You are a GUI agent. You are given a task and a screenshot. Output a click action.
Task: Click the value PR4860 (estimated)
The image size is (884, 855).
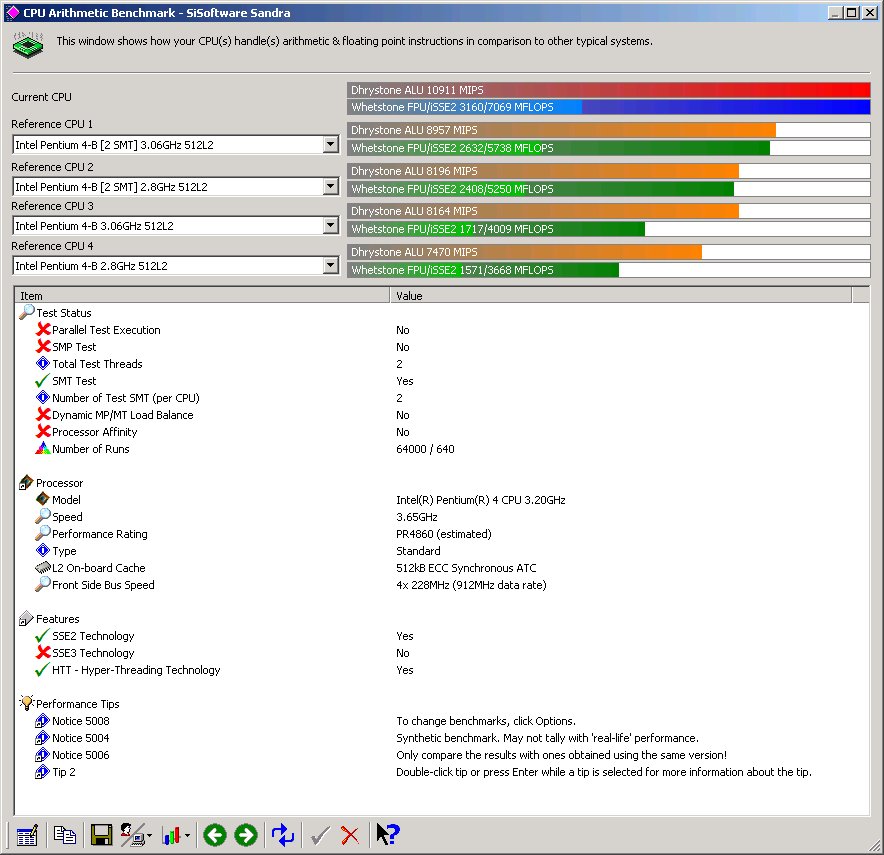tap(444, 534)
